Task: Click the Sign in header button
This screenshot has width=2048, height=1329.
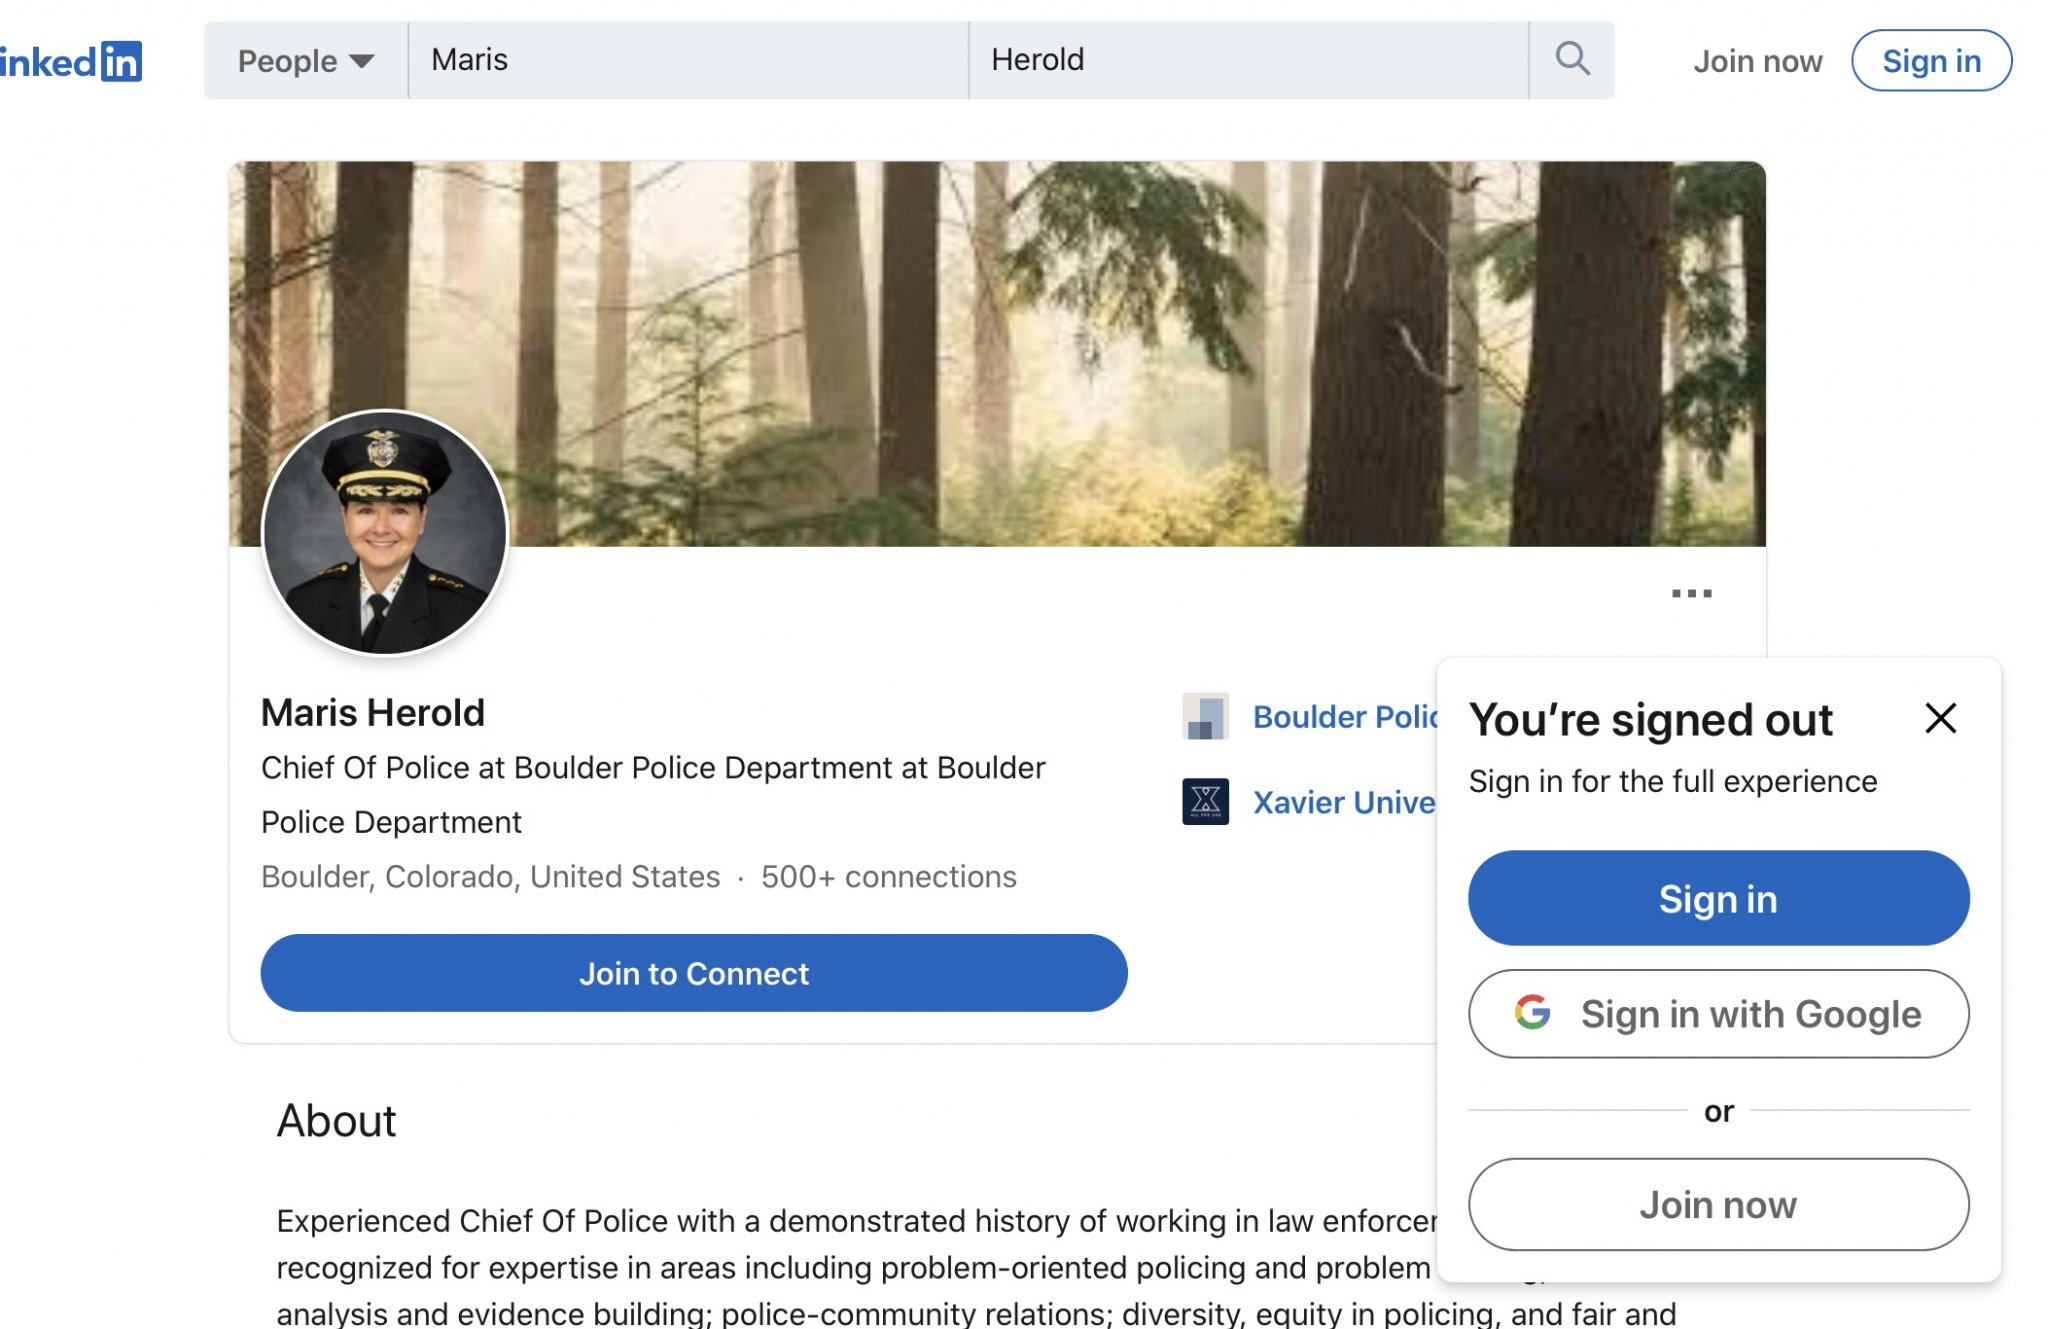Action: coord(1931,61)
